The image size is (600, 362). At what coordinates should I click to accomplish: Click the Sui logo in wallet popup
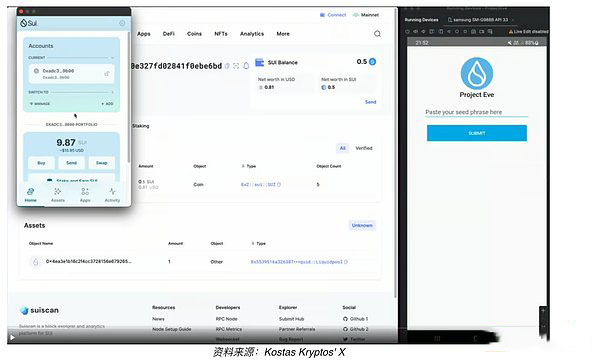tap(29, 23)
